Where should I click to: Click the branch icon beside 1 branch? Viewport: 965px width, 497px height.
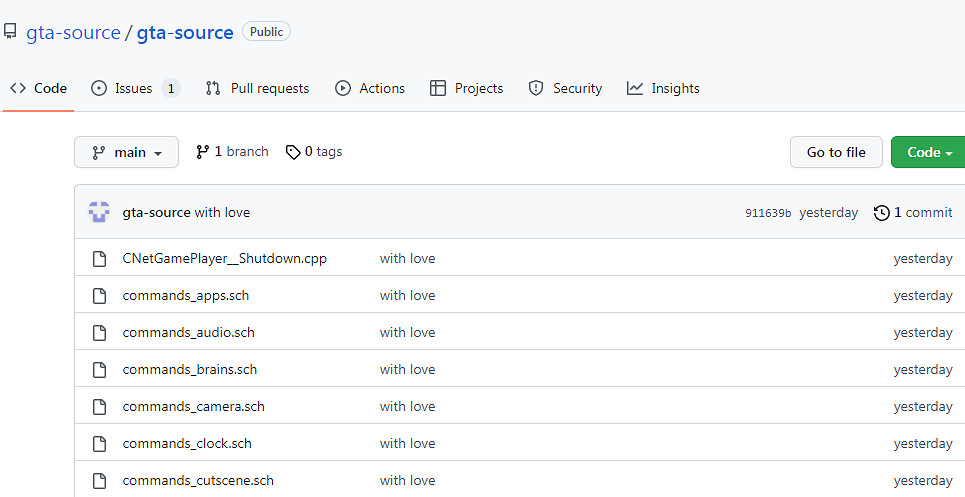tap(203, 152)
